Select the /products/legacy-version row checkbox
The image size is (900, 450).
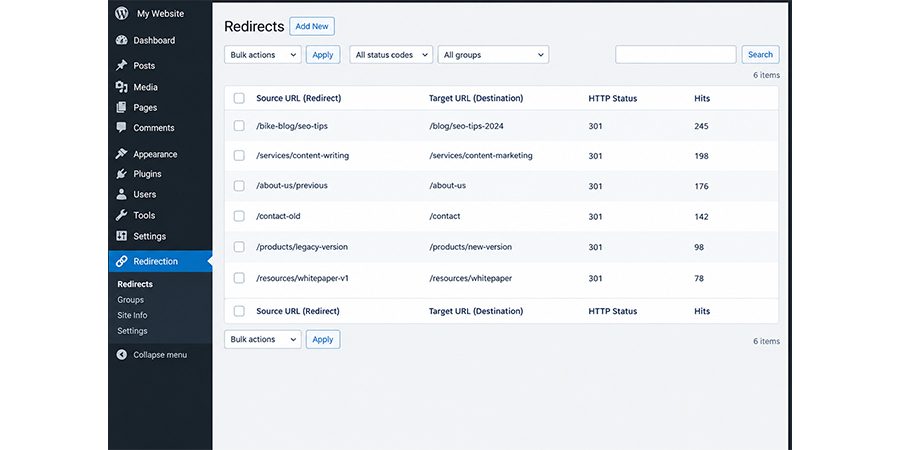coord(239,247)
